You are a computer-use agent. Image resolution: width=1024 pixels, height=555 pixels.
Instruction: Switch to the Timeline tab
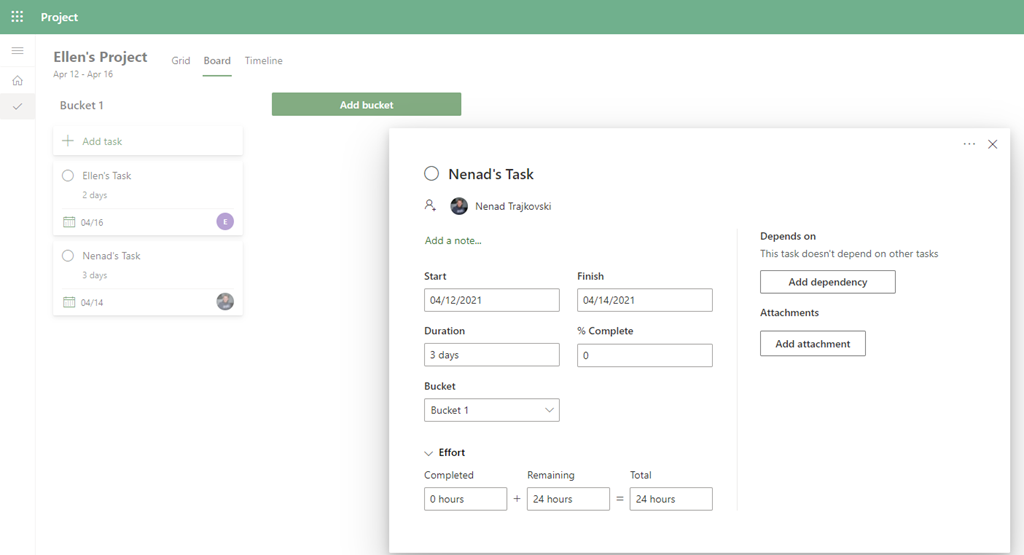[264, 61]
